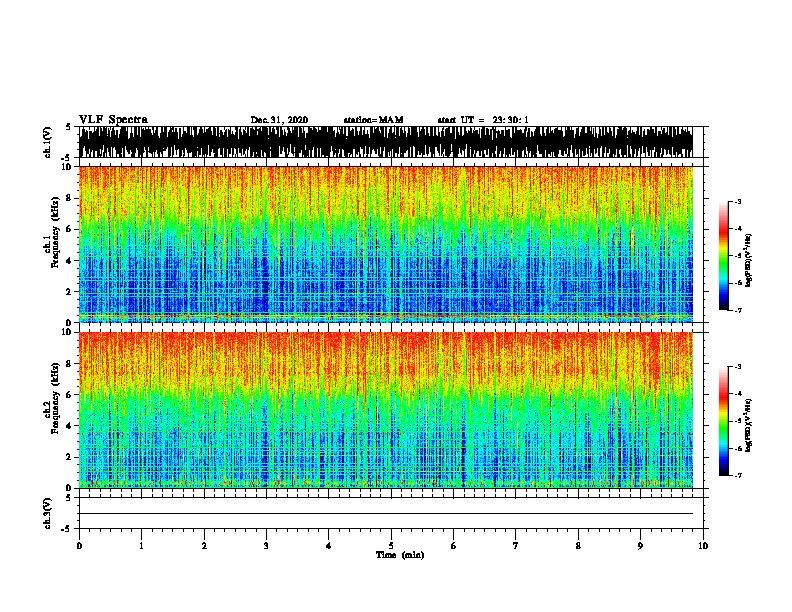Image resolution: width=792 pixels, height=612 pixels.
Task: Click the ch.1 spectrogram color scale bar
Action: point(724,256)
